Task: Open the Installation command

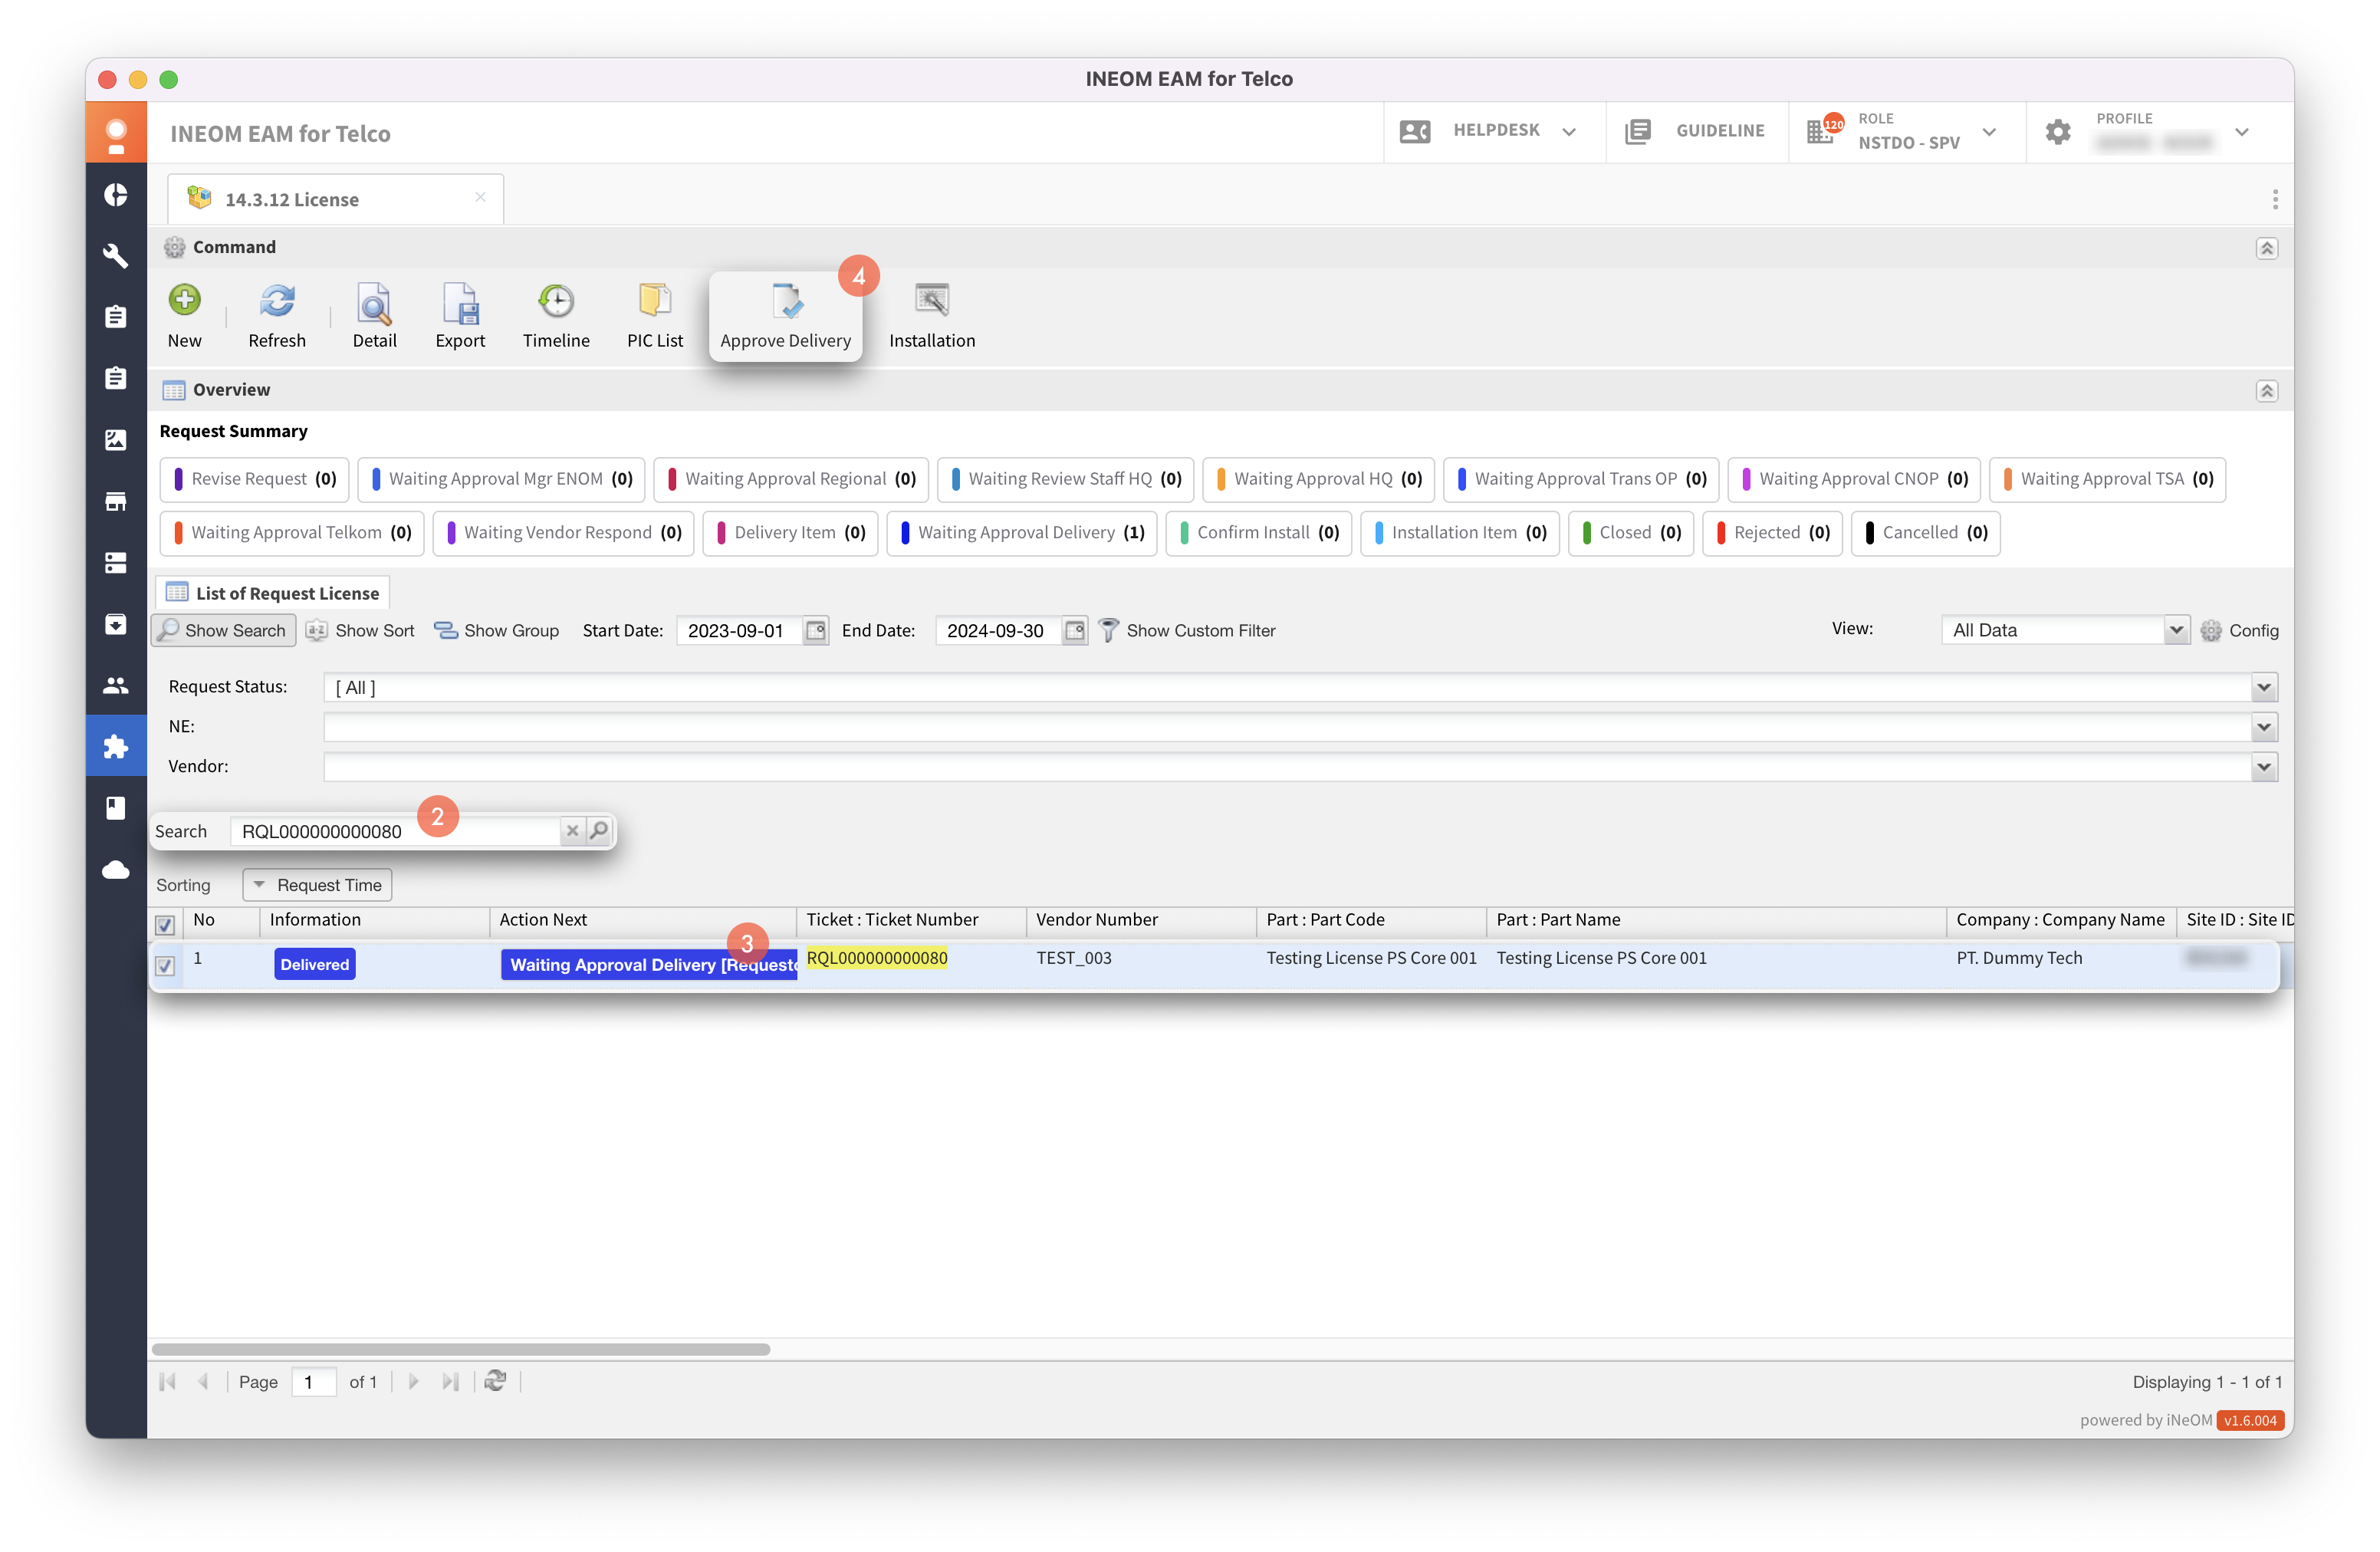Action: (x=932, y=316)
